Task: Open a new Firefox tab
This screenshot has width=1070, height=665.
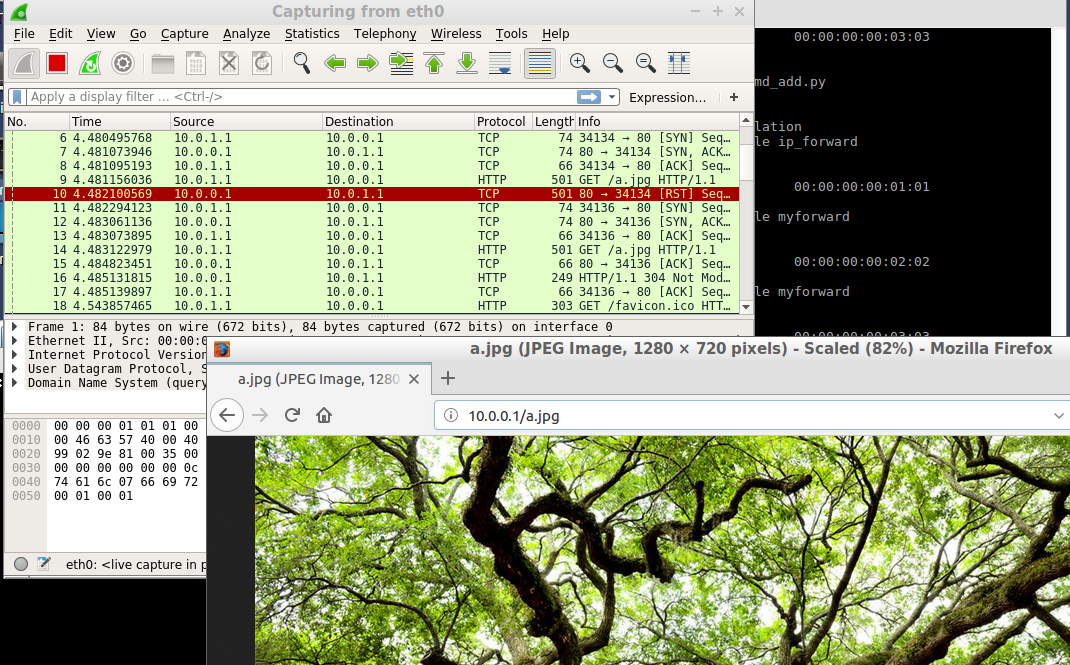Action: click(x=448, y=378)
